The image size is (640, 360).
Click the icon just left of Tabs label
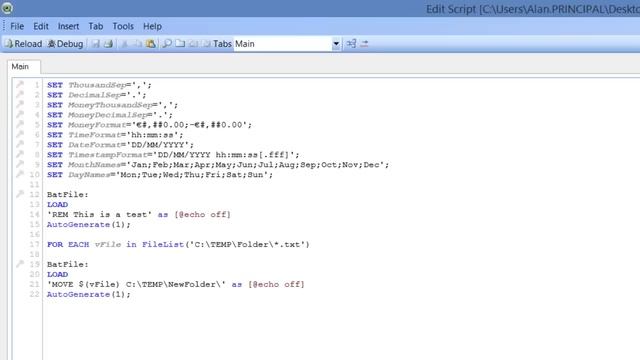pyautogui.click(x=206, y=44)
